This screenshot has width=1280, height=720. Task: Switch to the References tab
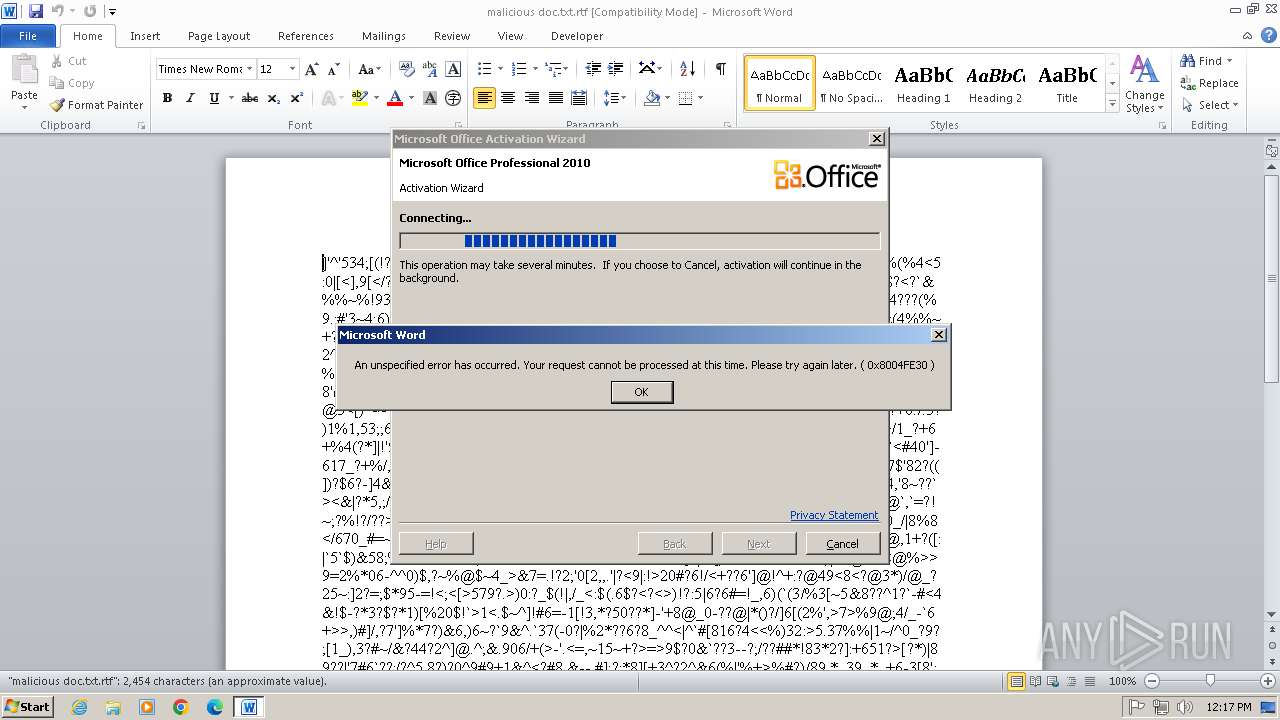pyautogui.click(x=306, y=36)
